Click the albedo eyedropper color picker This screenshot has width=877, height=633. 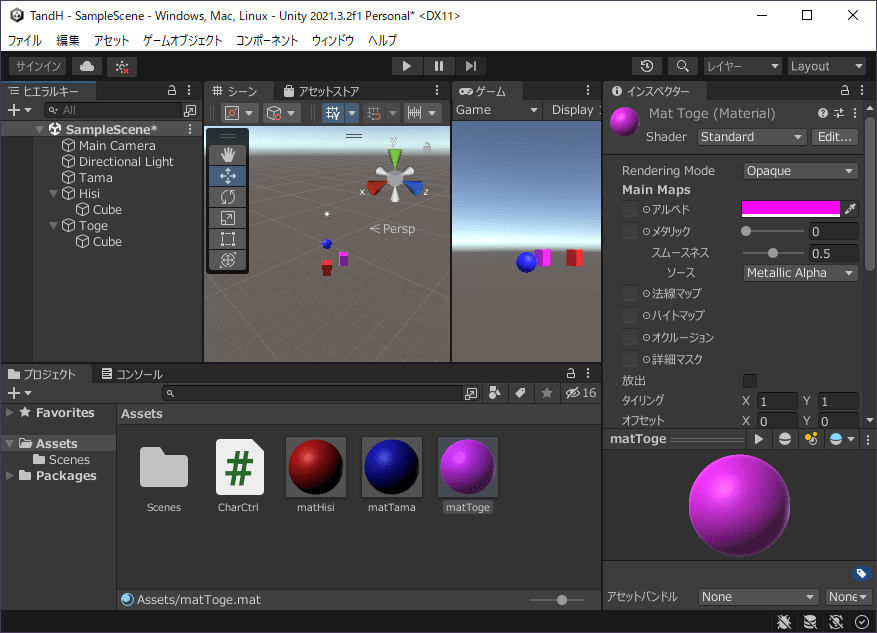pyautogui.click(x=850, y=209)
